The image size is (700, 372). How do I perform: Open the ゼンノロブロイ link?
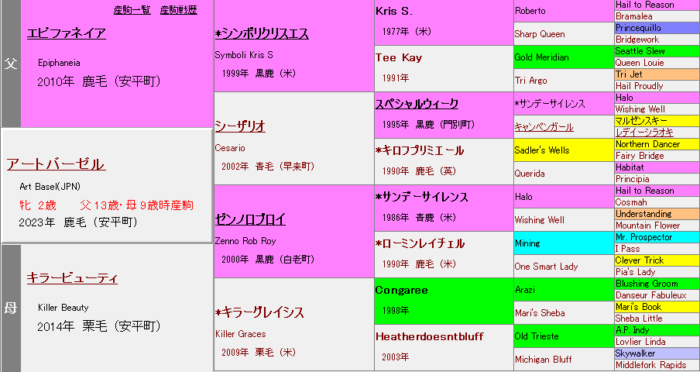250,220
